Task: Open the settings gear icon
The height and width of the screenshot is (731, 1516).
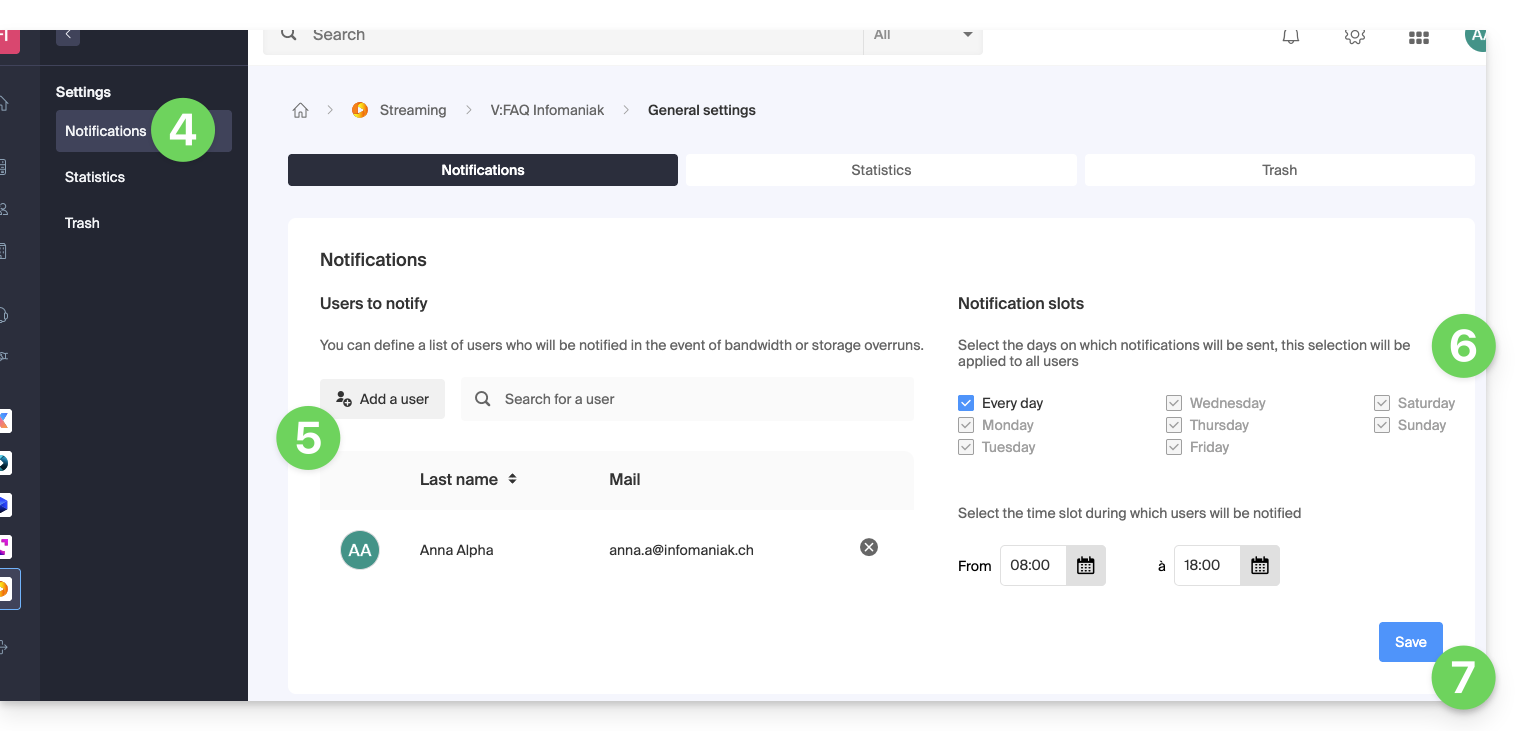Action: (x=1355, y=36)
